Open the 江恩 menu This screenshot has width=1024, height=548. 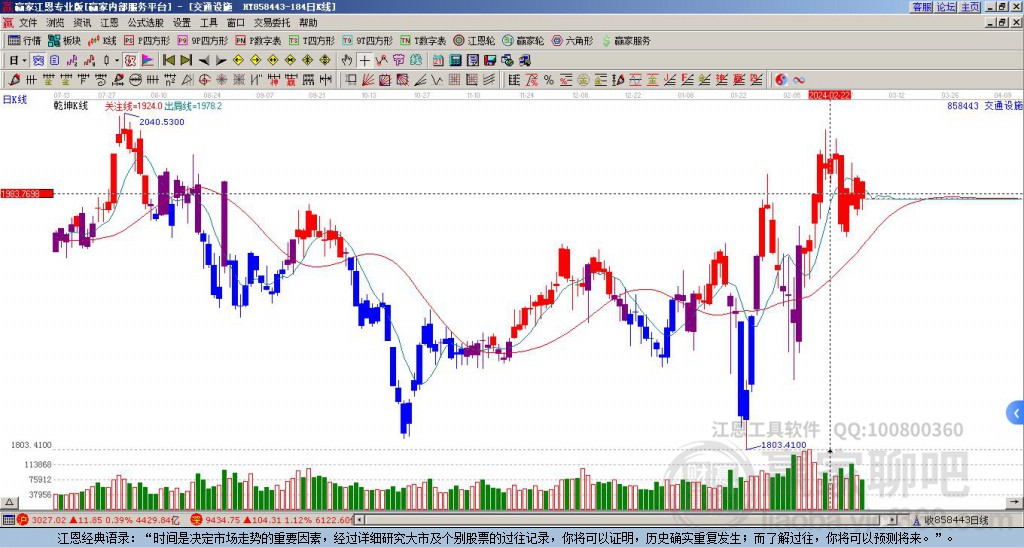tap(109, 23)
